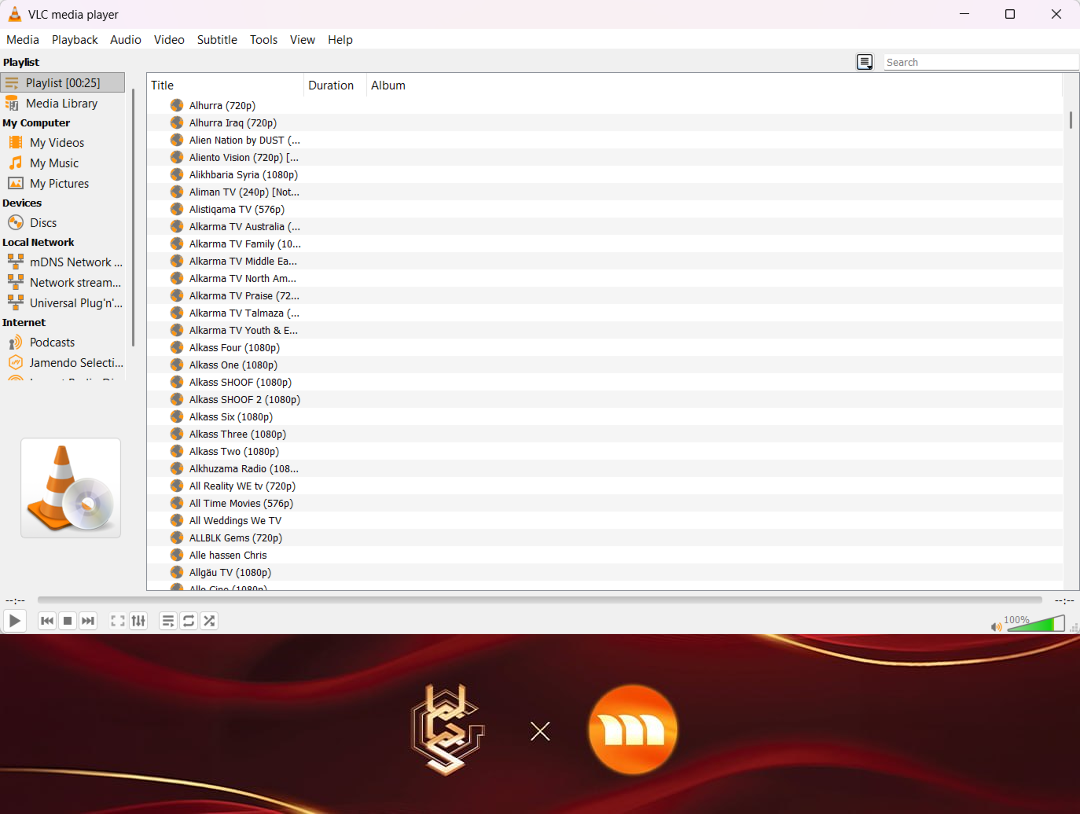Stop playback button

point(68,620)
